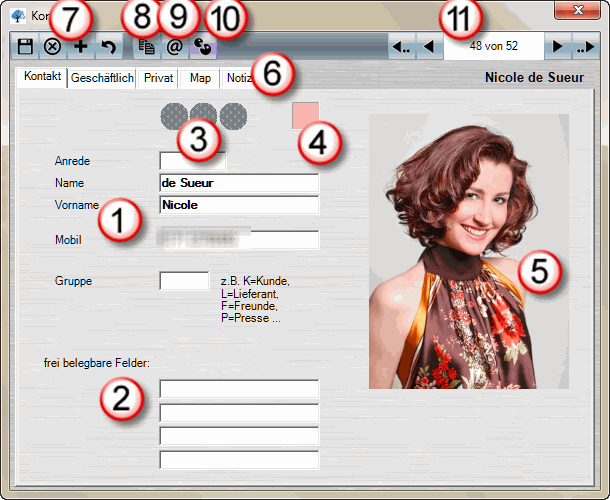Click the copy contact icon
Viewport: 610px width, 500px height.
146,47
